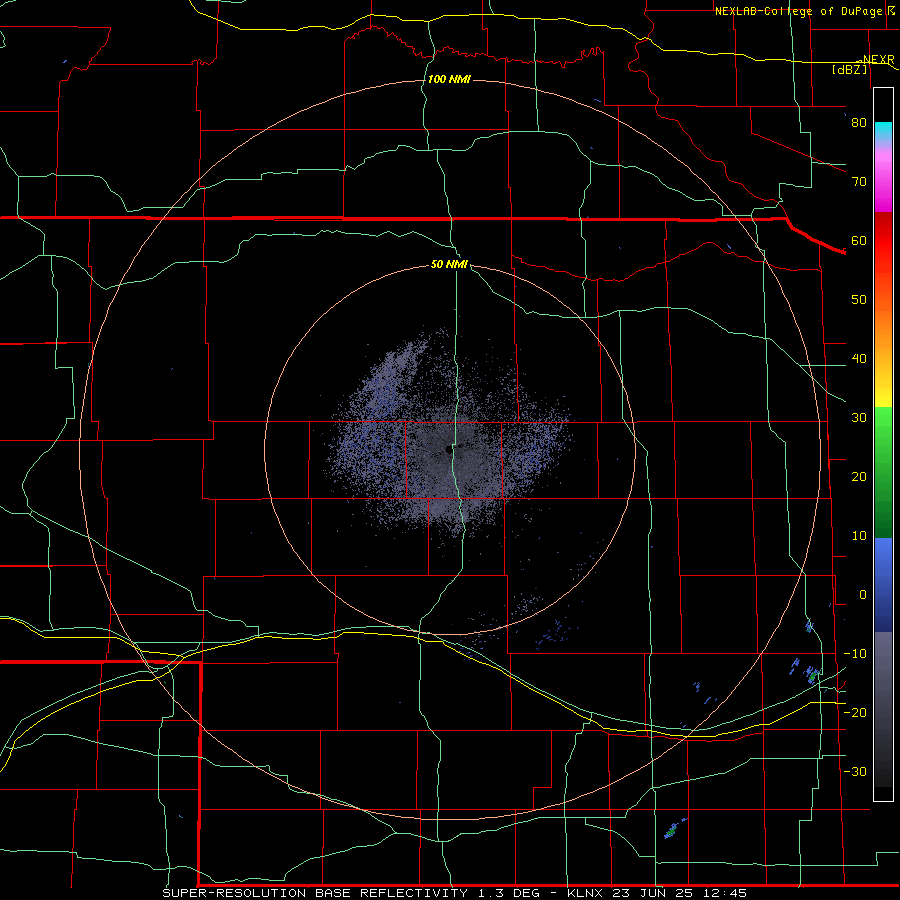Click the 50 NMI range ring label

(x=449, y=265)
